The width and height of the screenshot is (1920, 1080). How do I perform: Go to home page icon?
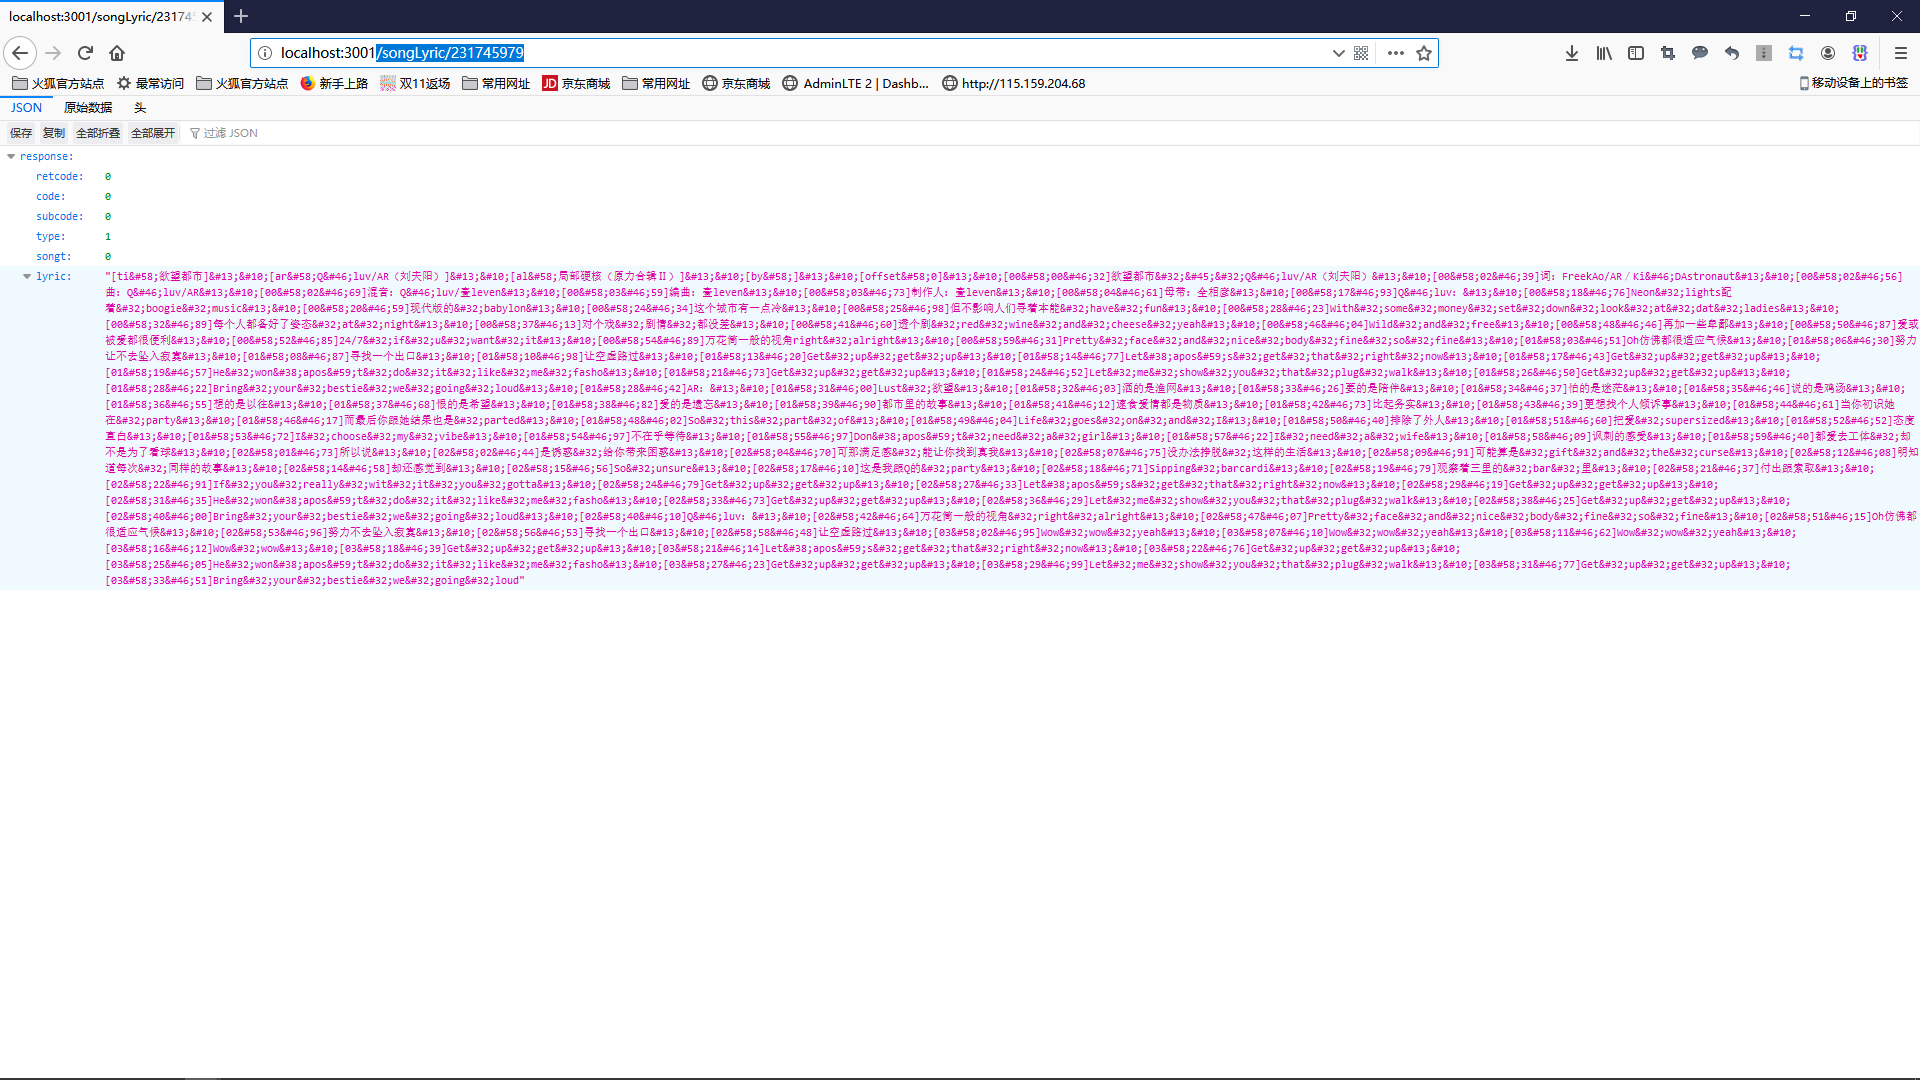coord(117,53)
